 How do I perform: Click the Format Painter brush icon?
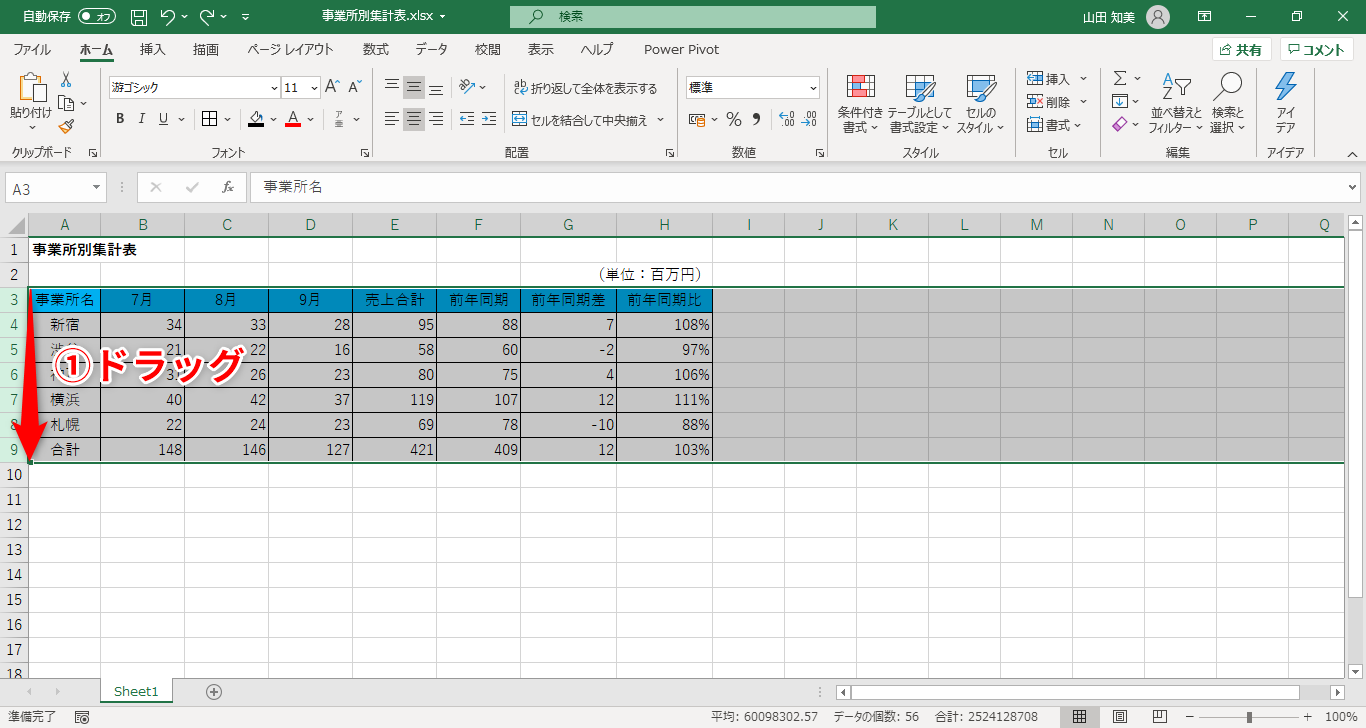(x=66, y=126)
